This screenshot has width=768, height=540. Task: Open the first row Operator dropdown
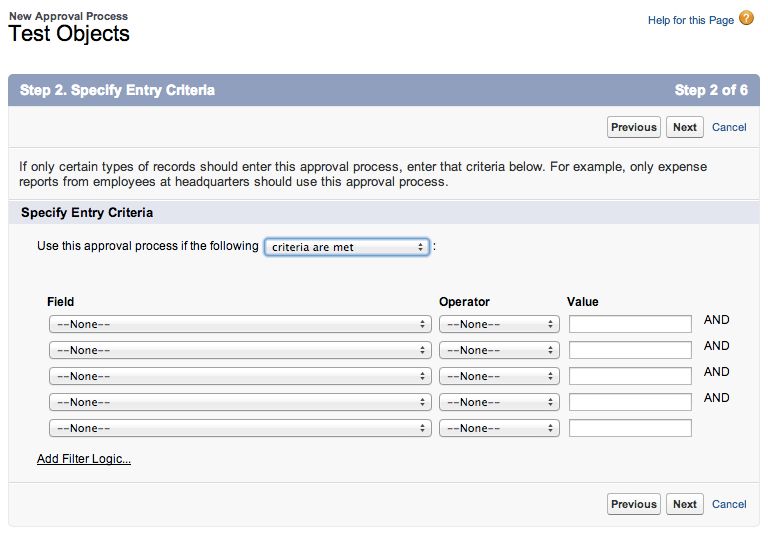click(x=498, y=324)
